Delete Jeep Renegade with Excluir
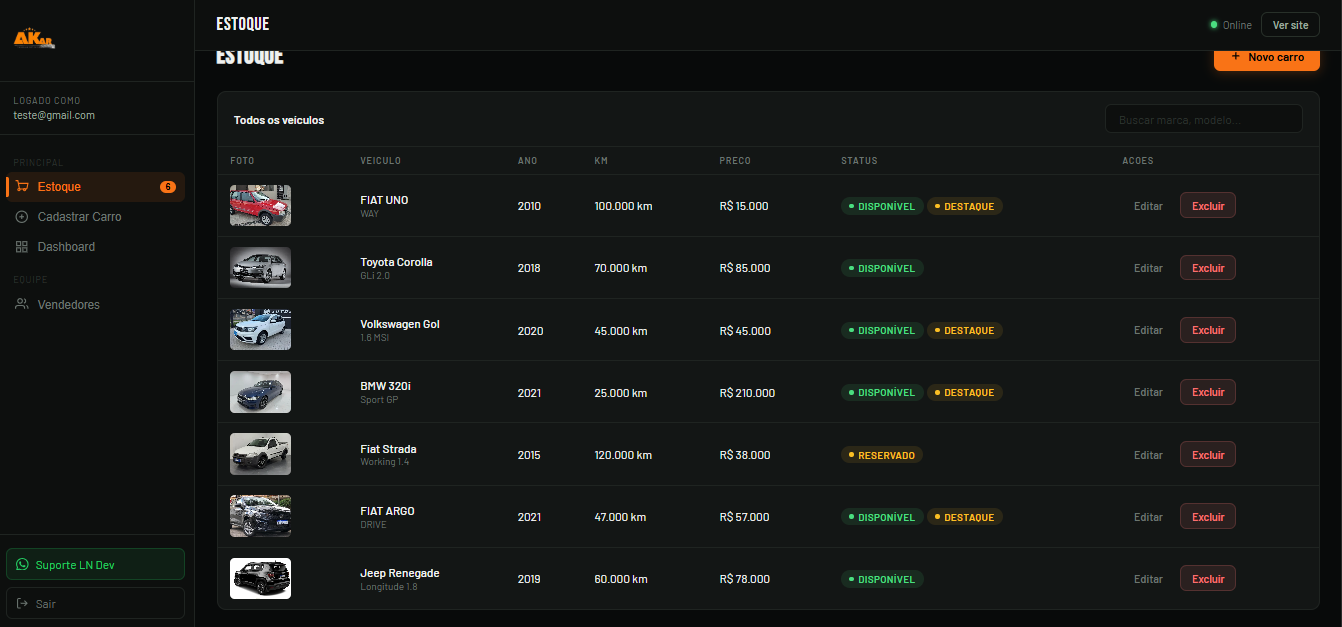 click(x=1208, y=578)
